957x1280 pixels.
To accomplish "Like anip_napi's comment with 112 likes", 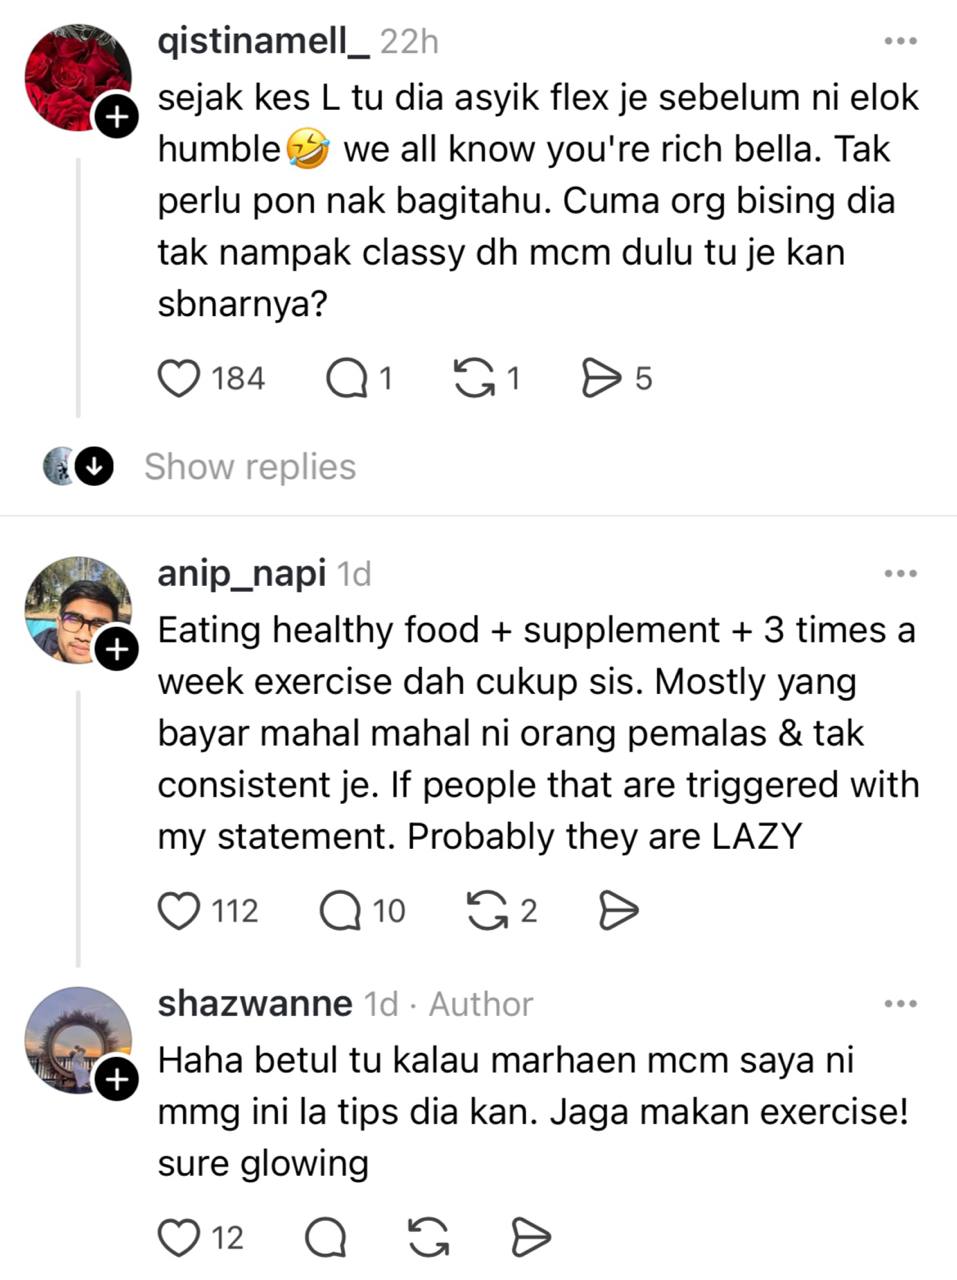I will pos(180,911).
